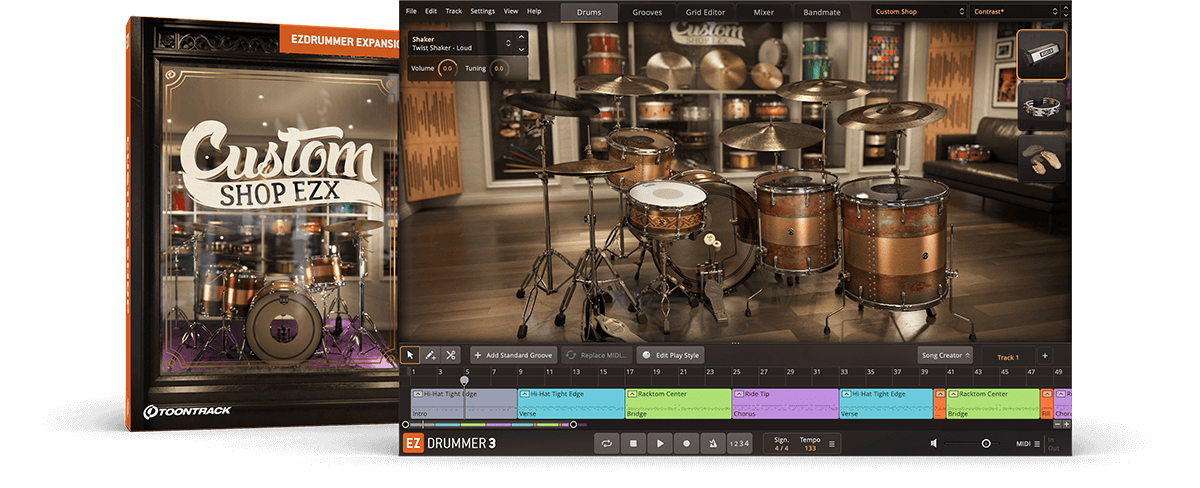Toggle the loop playback button
Viewport: 1200px width, 488px height.
tap(606, 443)
